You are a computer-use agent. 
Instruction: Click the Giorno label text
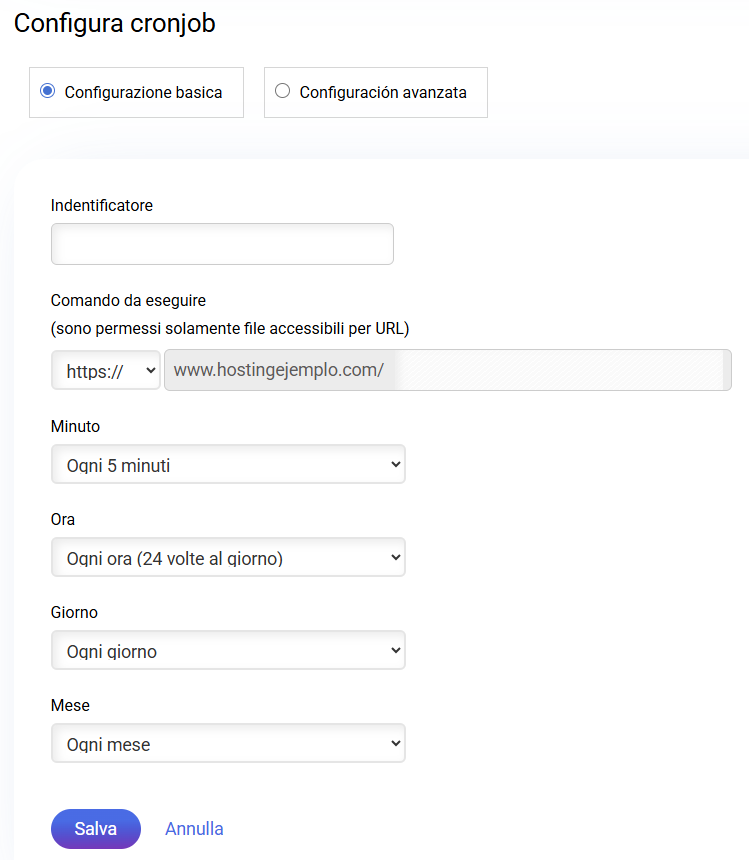pyautogui.click(x=74, y=612)
